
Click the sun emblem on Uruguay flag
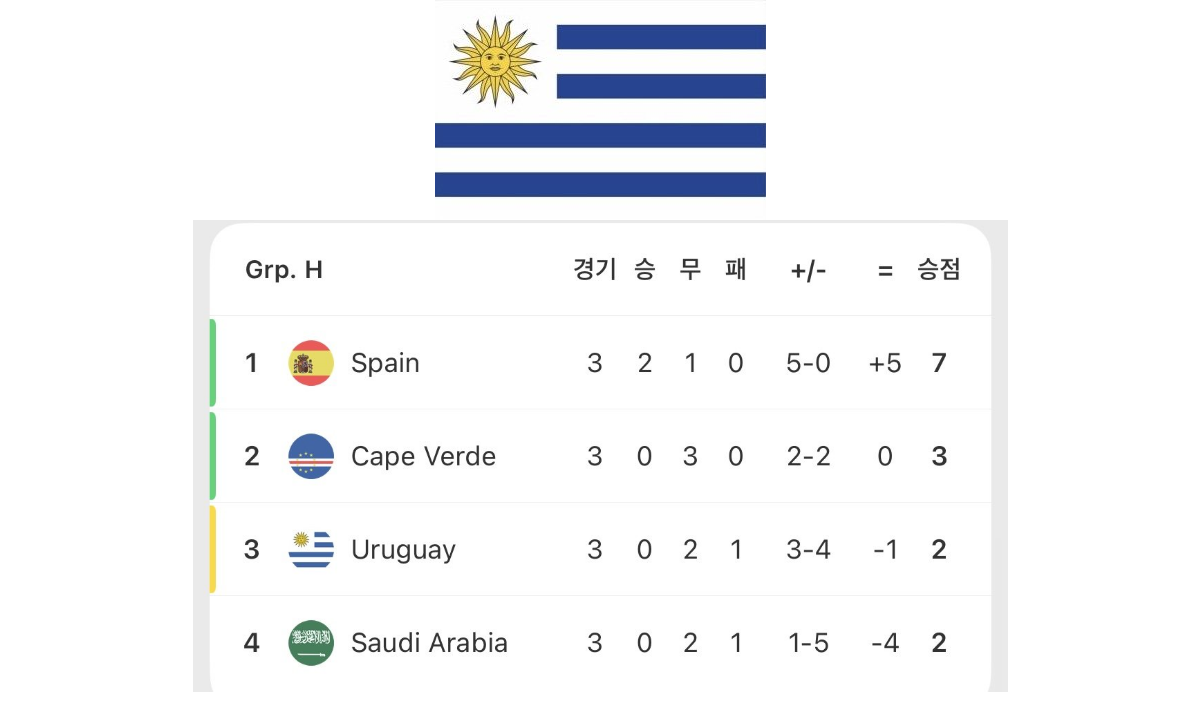tap(495, 61)
